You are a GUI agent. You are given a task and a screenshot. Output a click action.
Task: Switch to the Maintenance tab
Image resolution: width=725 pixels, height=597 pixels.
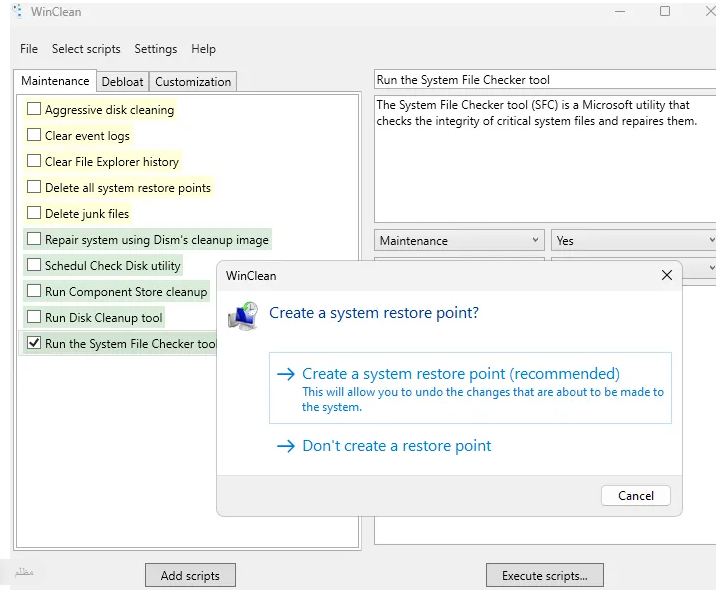(55, 81)
